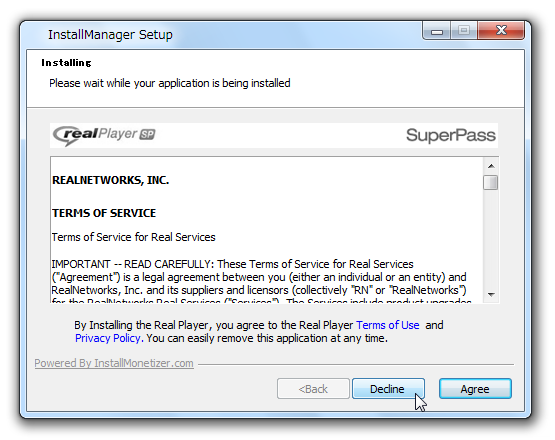This screenshot has height=440, width=555.
Task: Click the grayed-out Back button
Action: point(313,389)
